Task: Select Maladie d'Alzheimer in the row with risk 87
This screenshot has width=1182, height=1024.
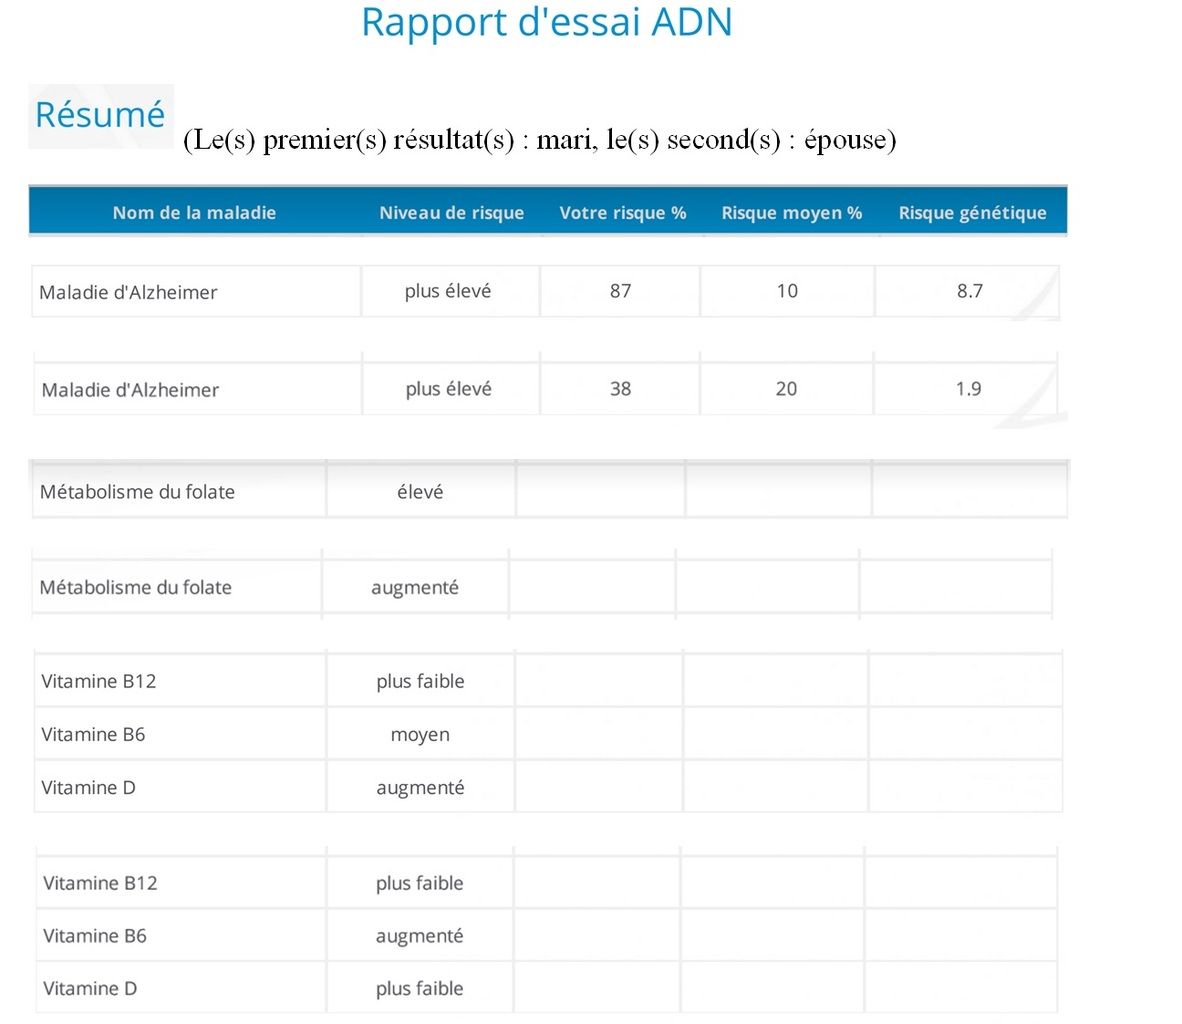Action: (128, 292)
